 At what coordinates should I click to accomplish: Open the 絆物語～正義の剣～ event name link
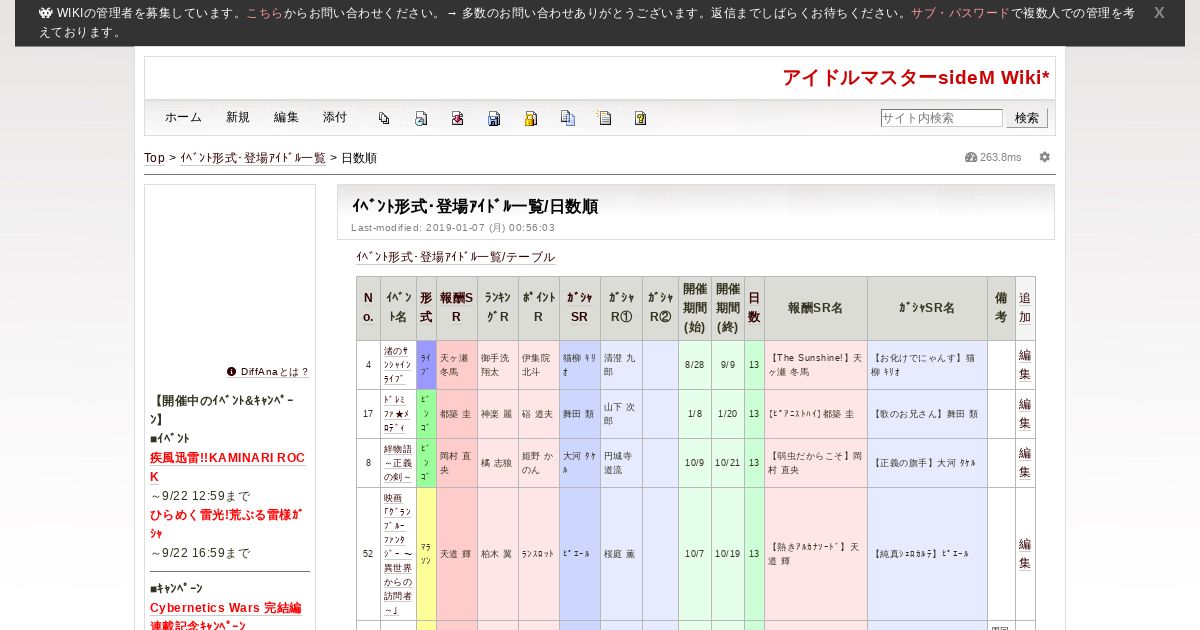[398, 463]
